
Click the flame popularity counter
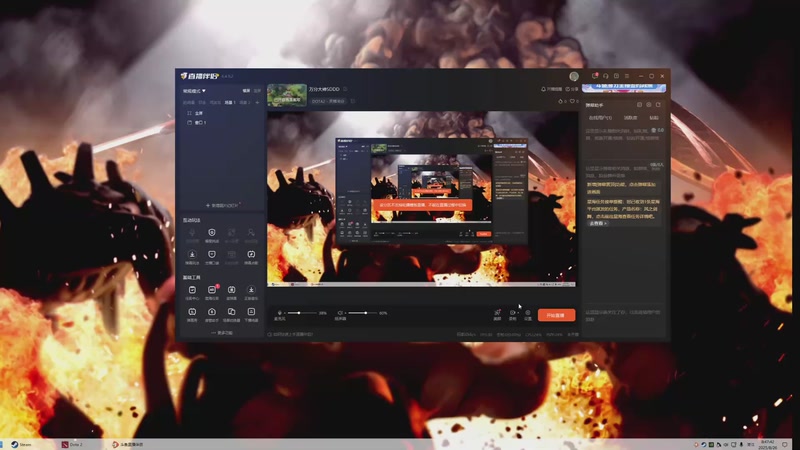[x=563, y=102]
